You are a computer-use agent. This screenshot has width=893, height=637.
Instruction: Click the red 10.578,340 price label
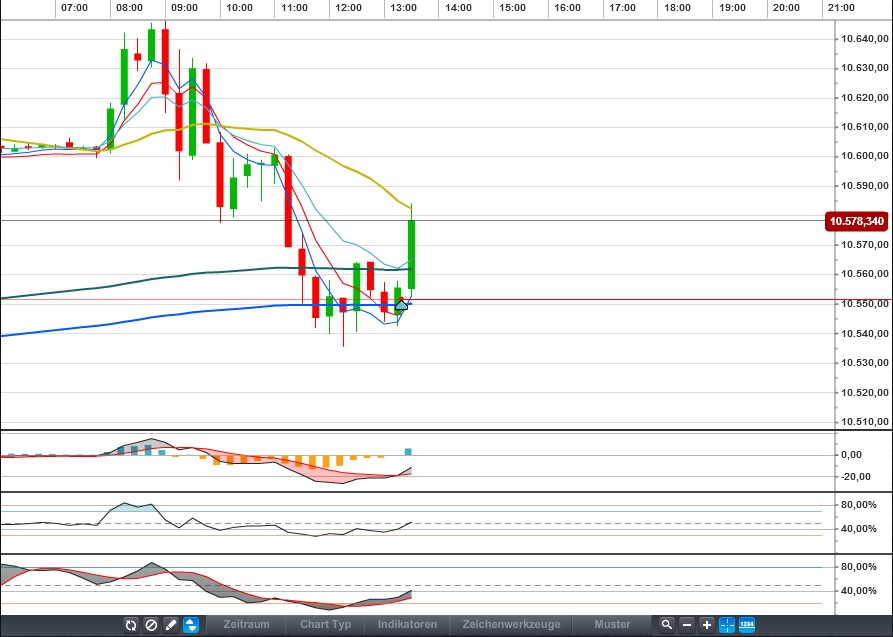[x=856, y=221]
